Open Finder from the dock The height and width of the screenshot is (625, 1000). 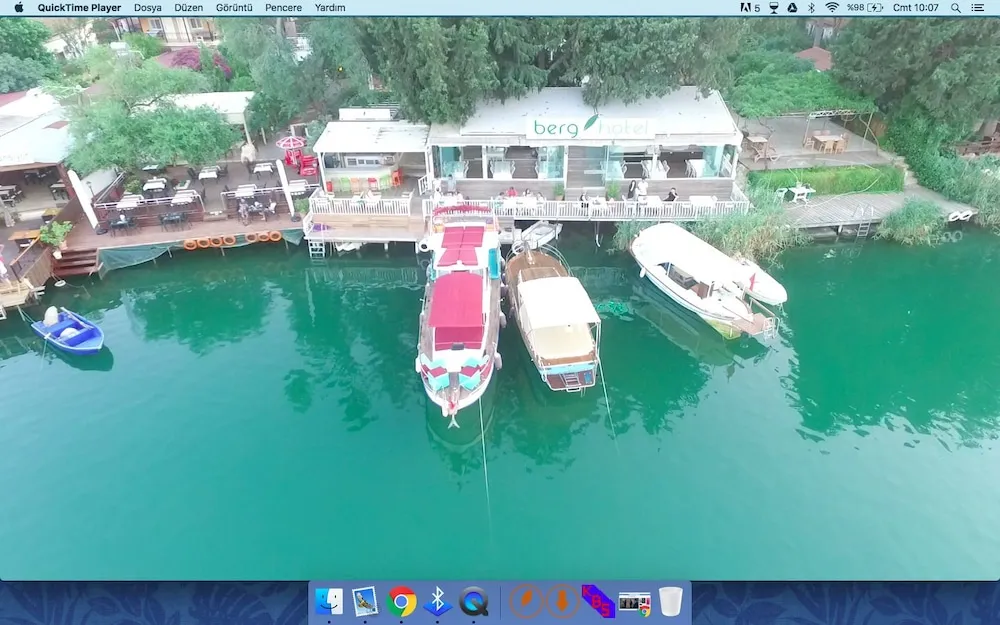tap(329, 601)
